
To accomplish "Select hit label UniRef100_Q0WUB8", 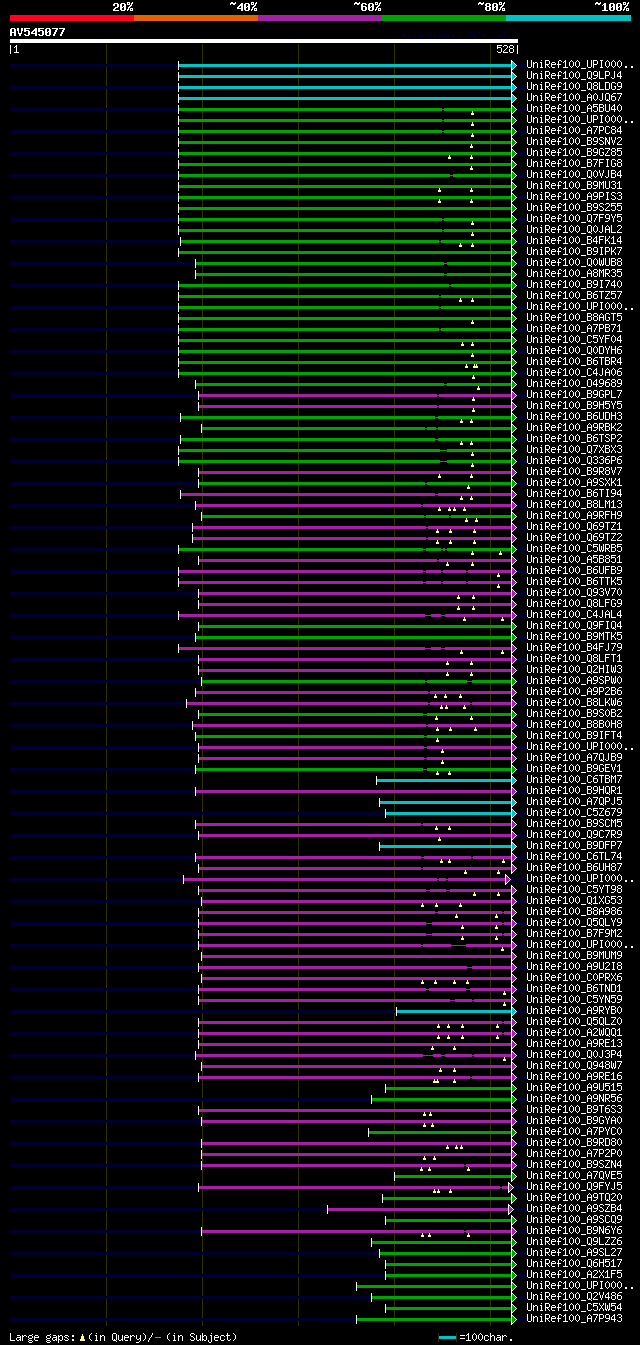I will (x=574, y=262).
